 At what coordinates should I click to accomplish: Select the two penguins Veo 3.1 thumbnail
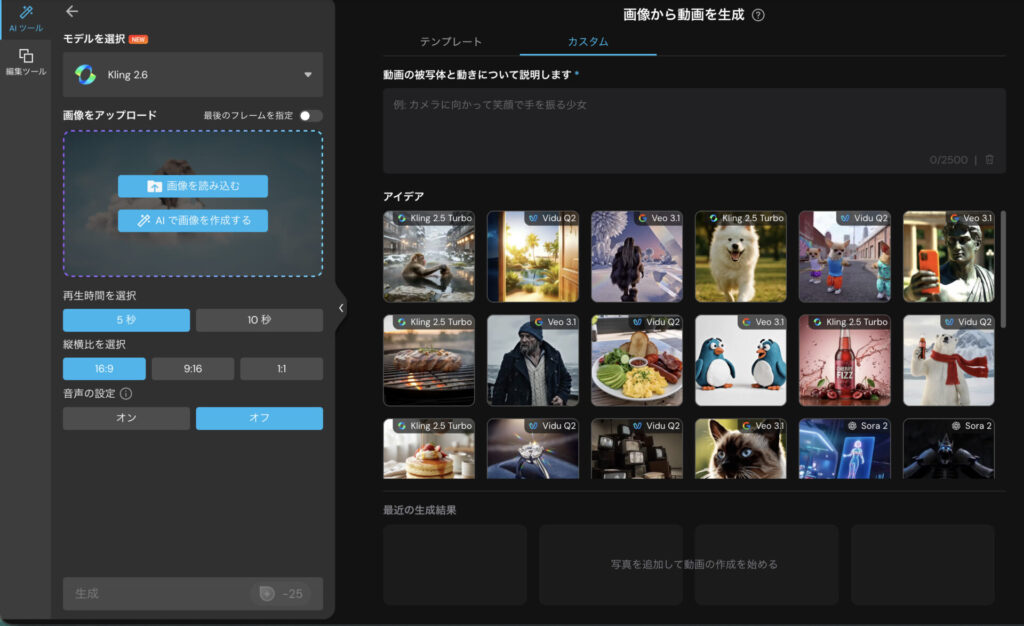pyautogui.click(x=738, y=360)
